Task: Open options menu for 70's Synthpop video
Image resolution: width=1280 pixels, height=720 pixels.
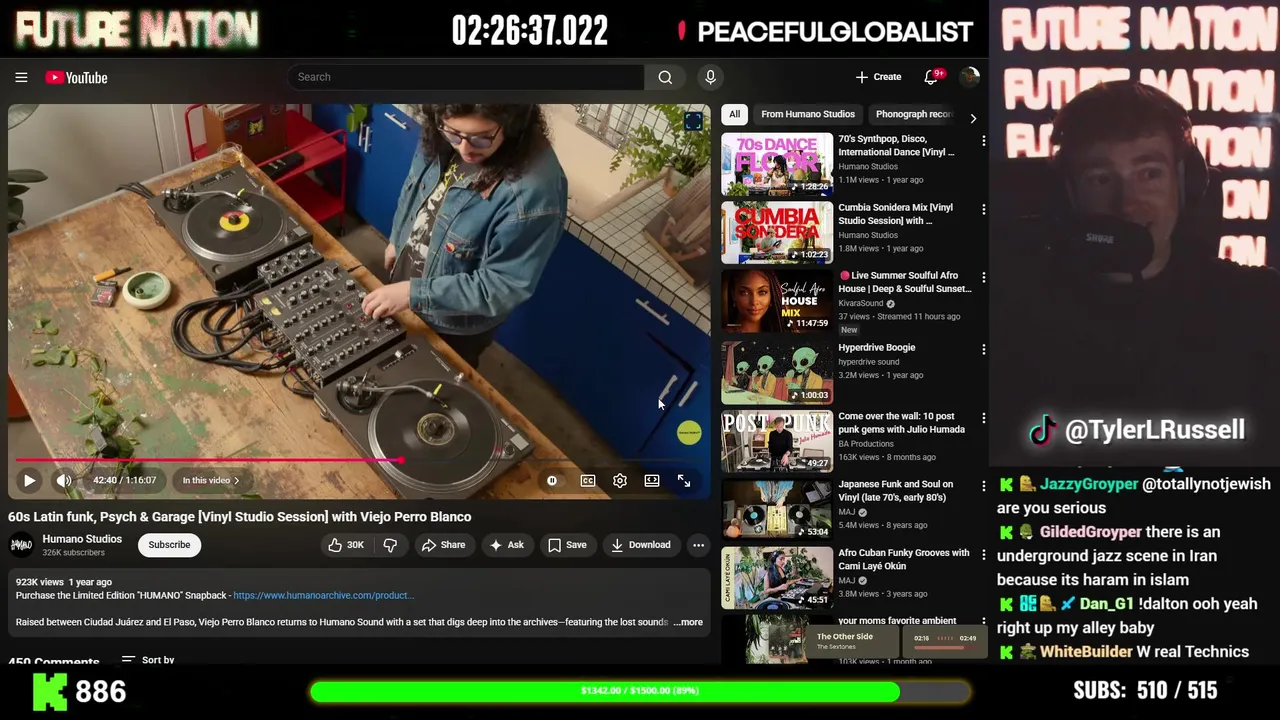Action: click(983, 142)
